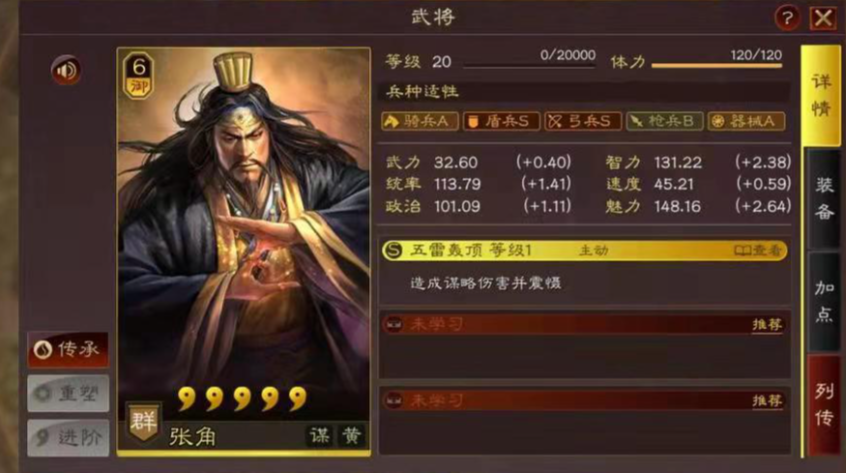Switch to the 装备 equipment tab
This screenshot has width=846, height=473.
coord(822,198)
